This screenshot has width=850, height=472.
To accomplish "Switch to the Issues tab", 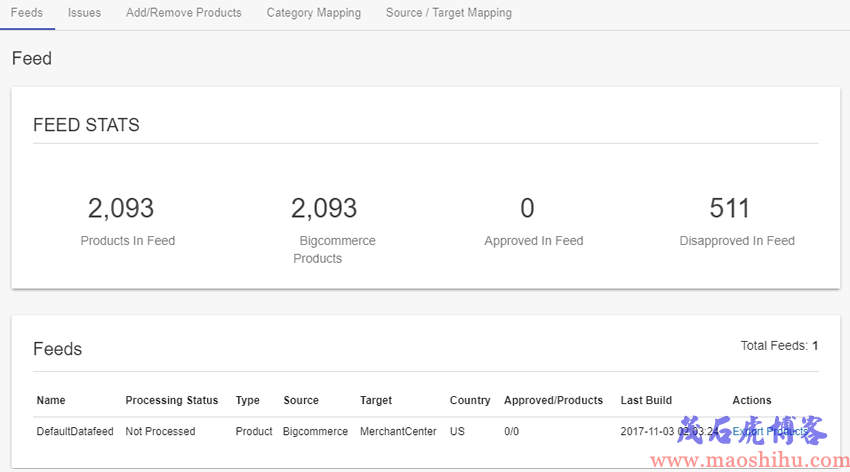I will 84,12.
